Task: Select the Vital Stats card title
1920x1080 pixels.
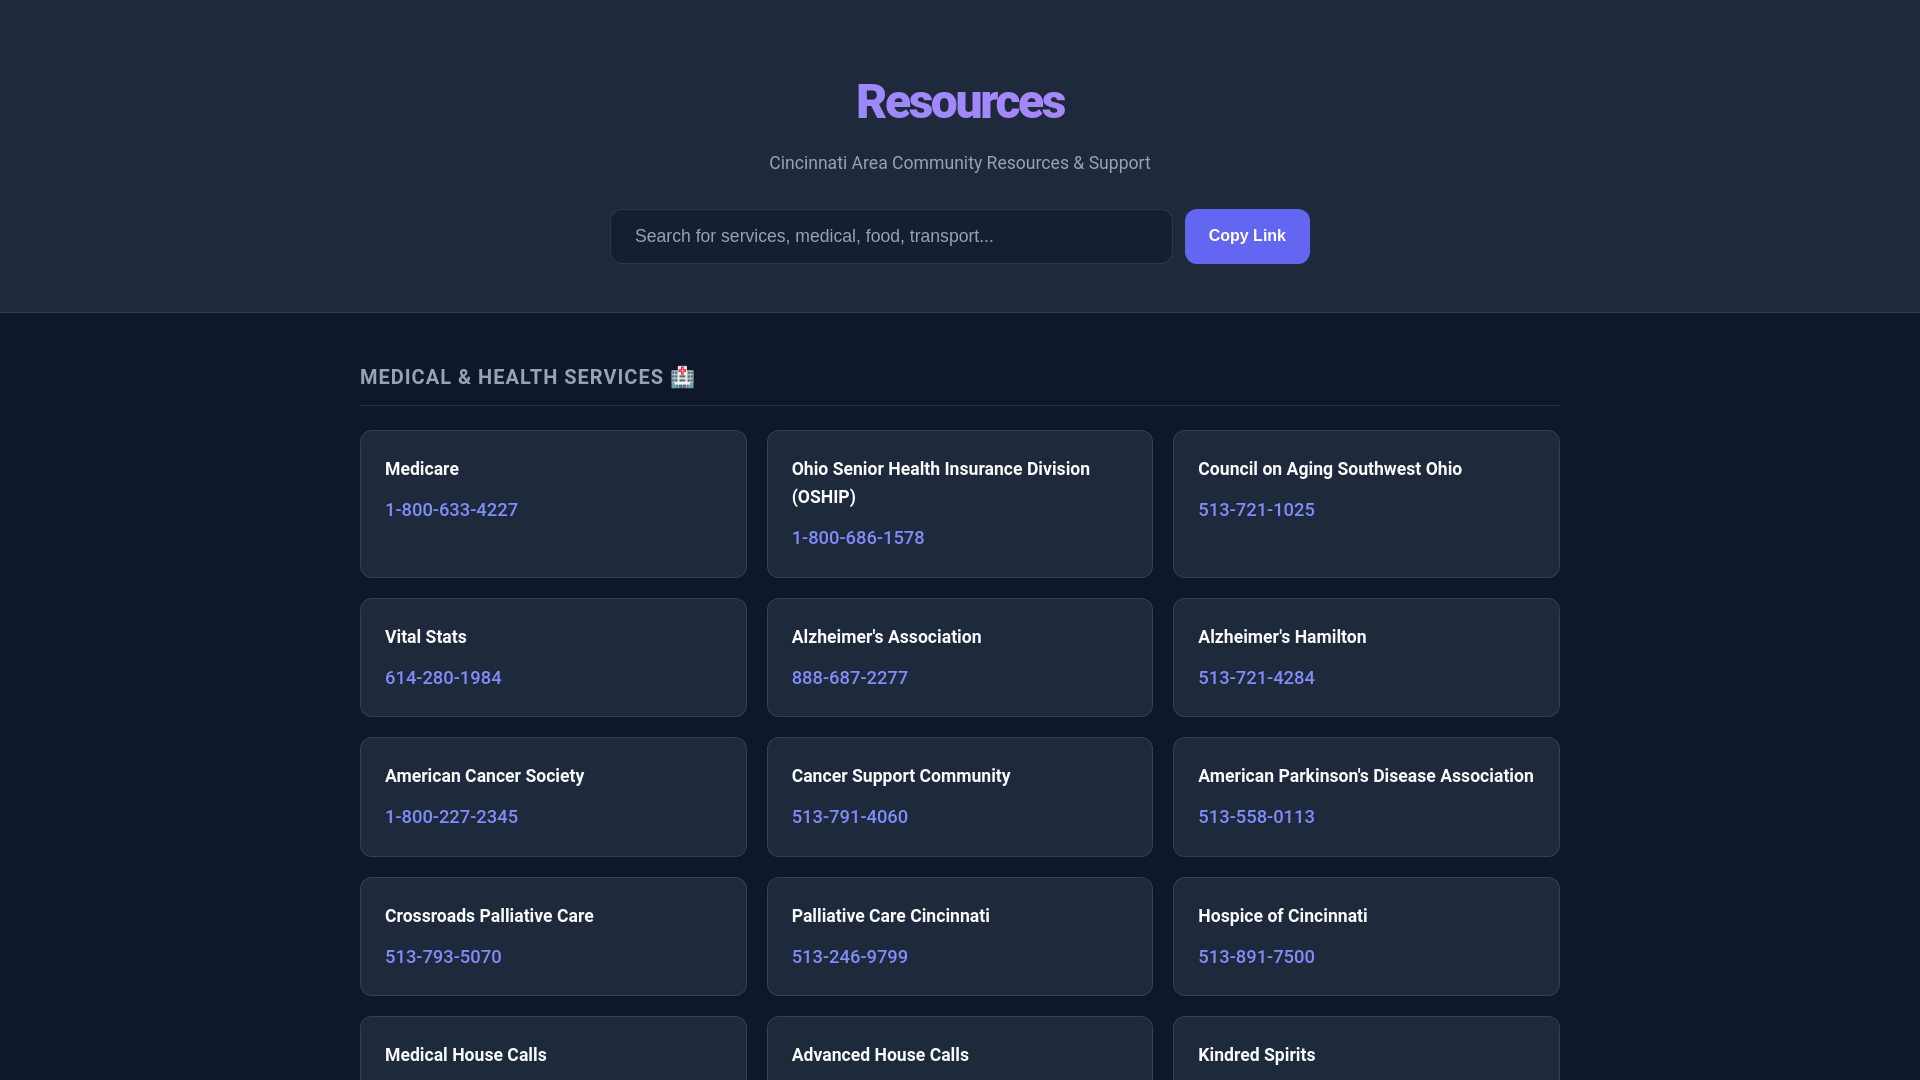Action: pos(426,637)
